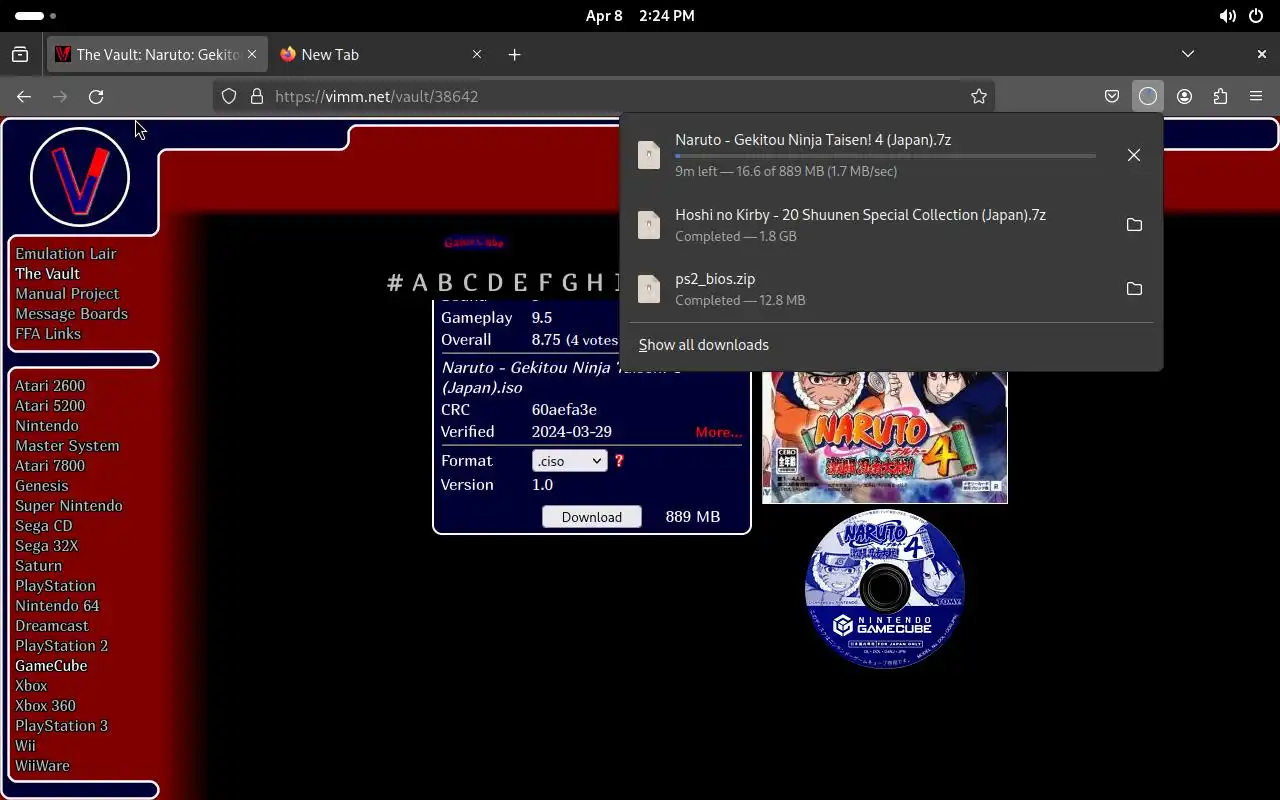Open the Firefox hamburger menu
This screenshot has width=1280, height=800.
pos(1256,96)
